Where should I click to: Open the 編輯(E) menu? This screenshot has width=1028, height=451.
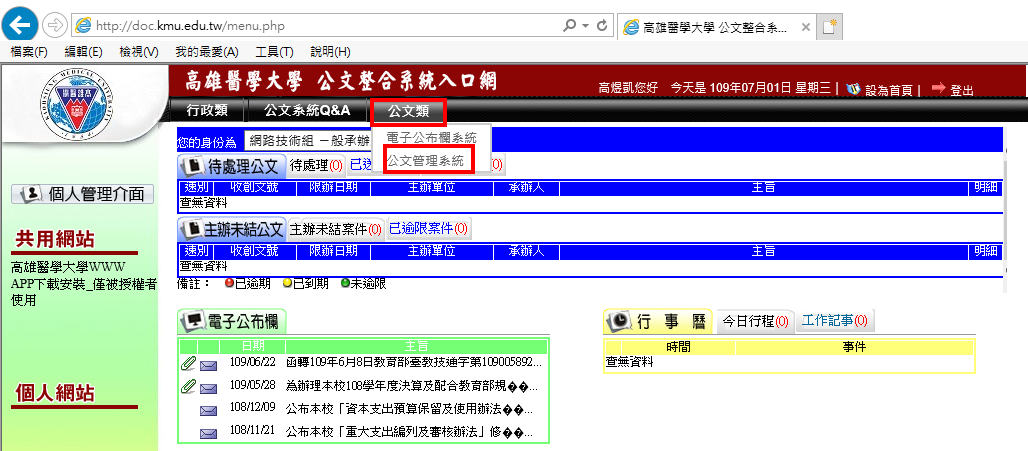tap(83, 52)
